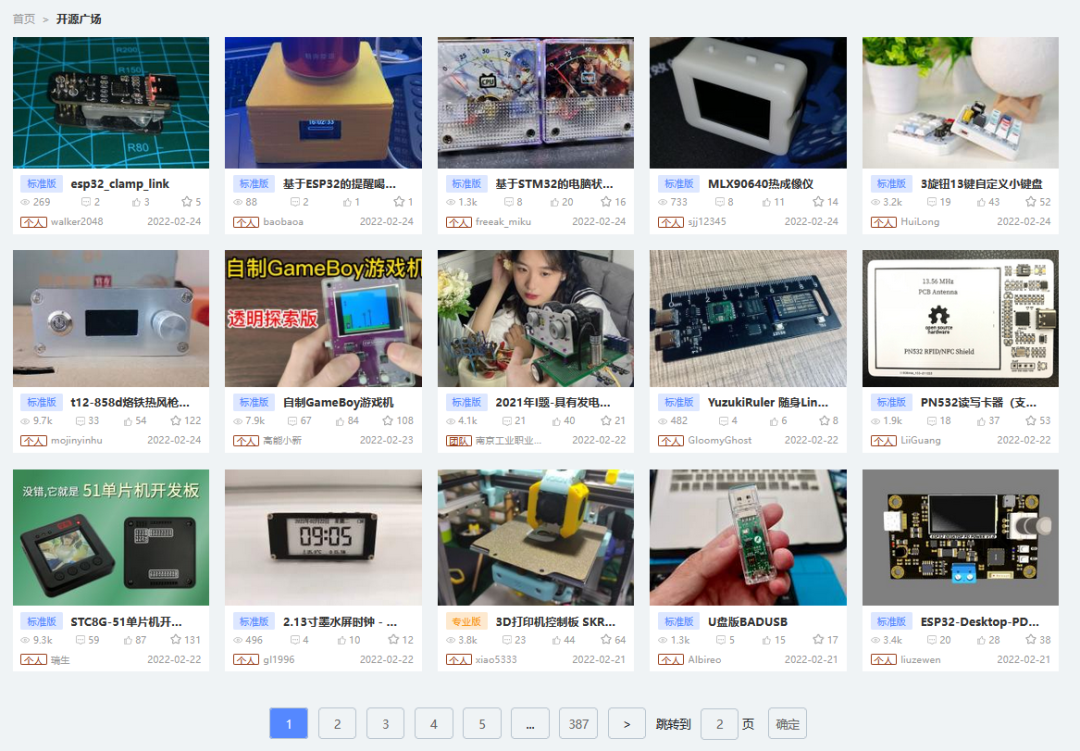Click the views eye icon on U盘版BADUSB card
Viewport: 1080px width, 751px height.
[x=664, y=640]
